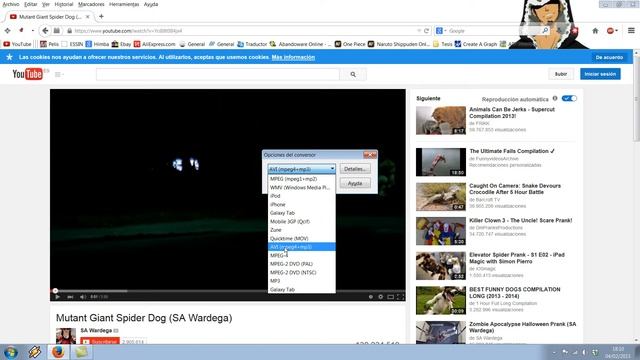Image resolution: width=640 pixels, height=360 pixels.
Task: Click the YouTube search magnifier button
Action: 353,74
